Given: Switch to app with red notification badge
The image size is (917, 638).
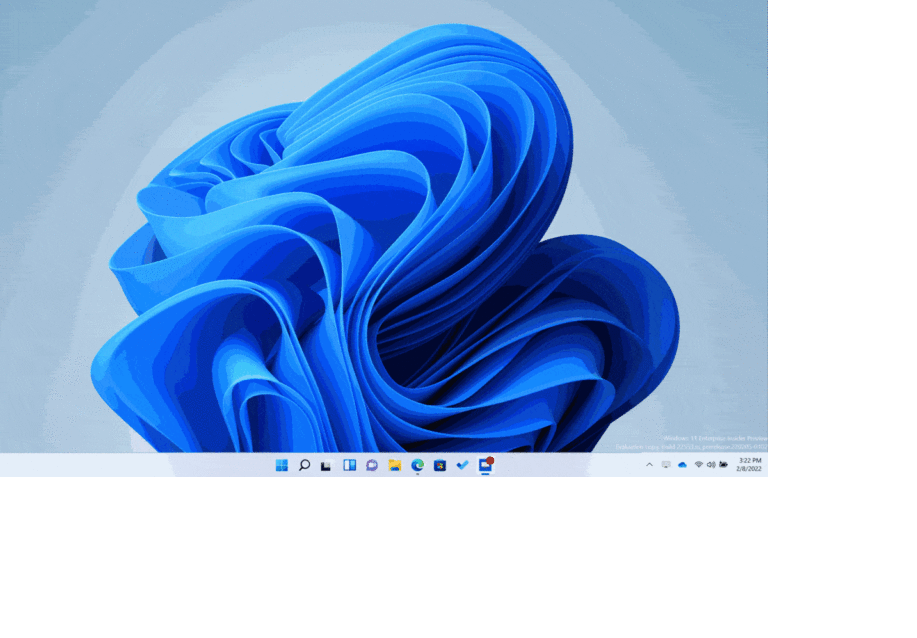Looking at the screenshot, I should pos(486,465).
